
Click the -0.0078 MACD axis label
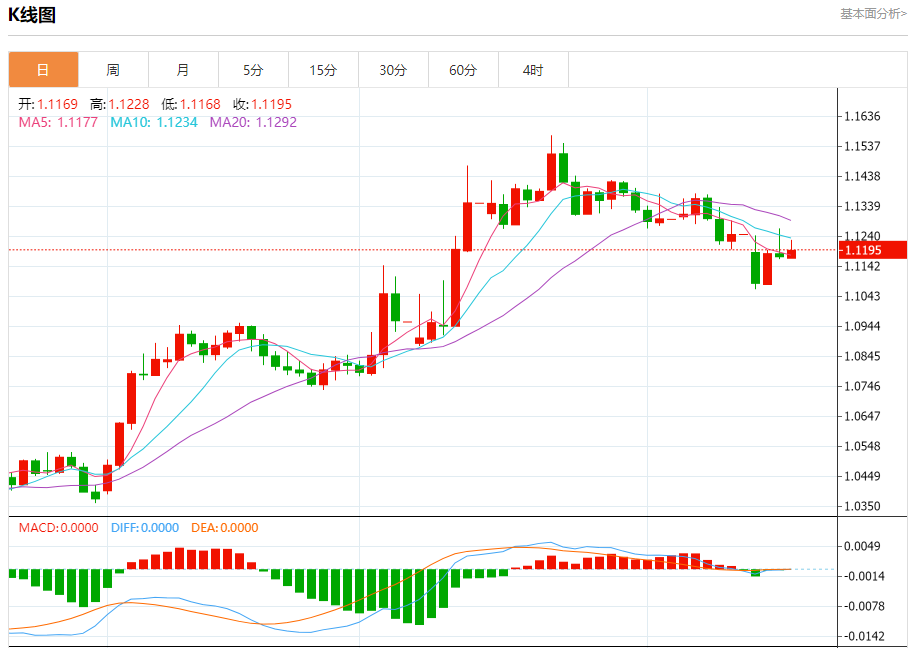[x=862, y=607]
